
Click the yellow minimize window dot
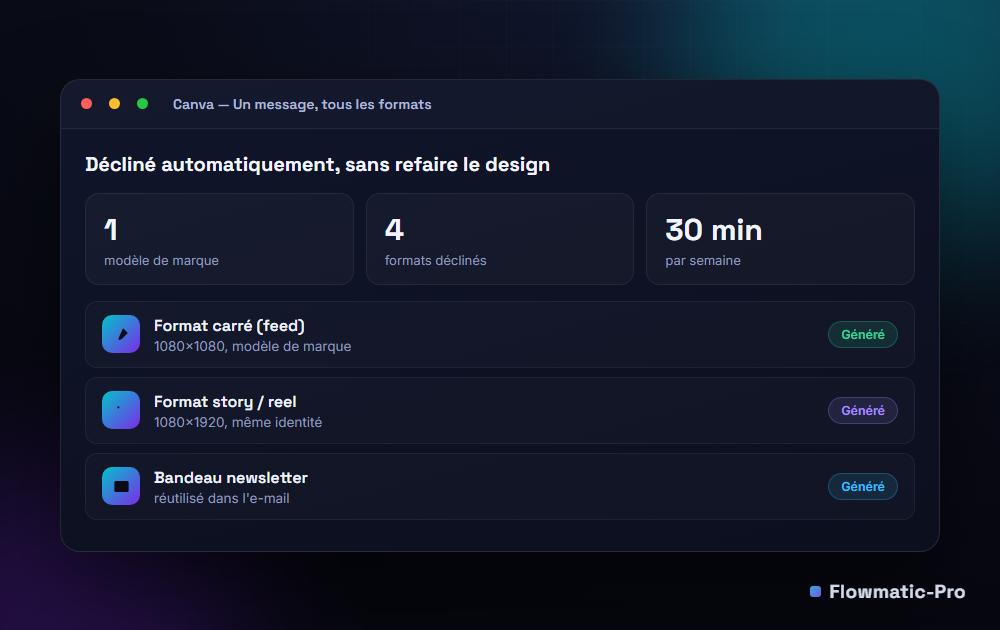pyautogui.click(x=115, y=104)
